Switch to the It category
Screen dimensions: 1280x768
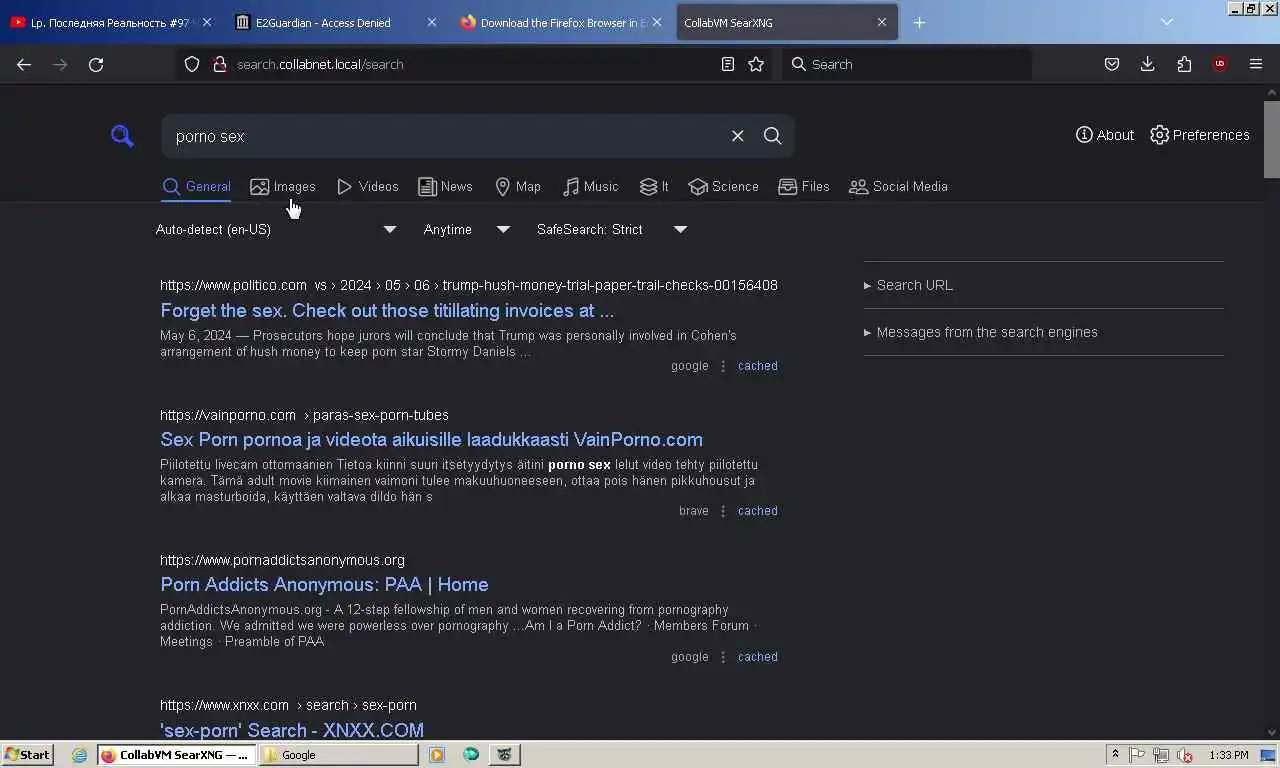click(x=654, y=187)
